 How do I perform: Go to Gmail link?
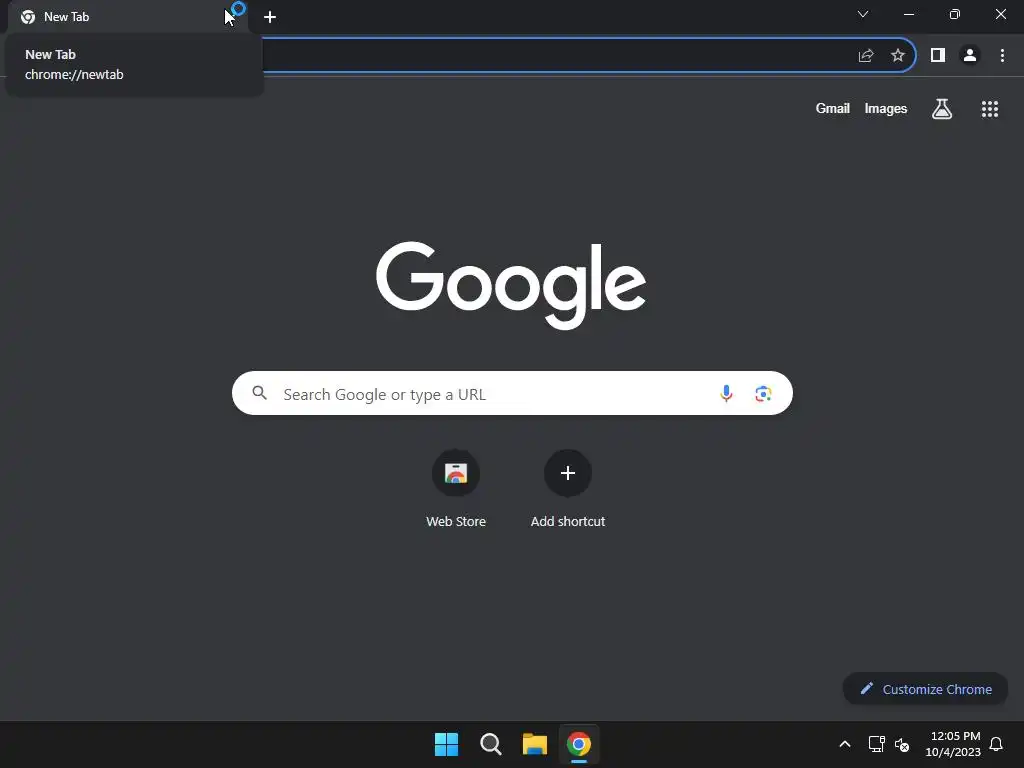pyautogui.click(x=833, y=108)
